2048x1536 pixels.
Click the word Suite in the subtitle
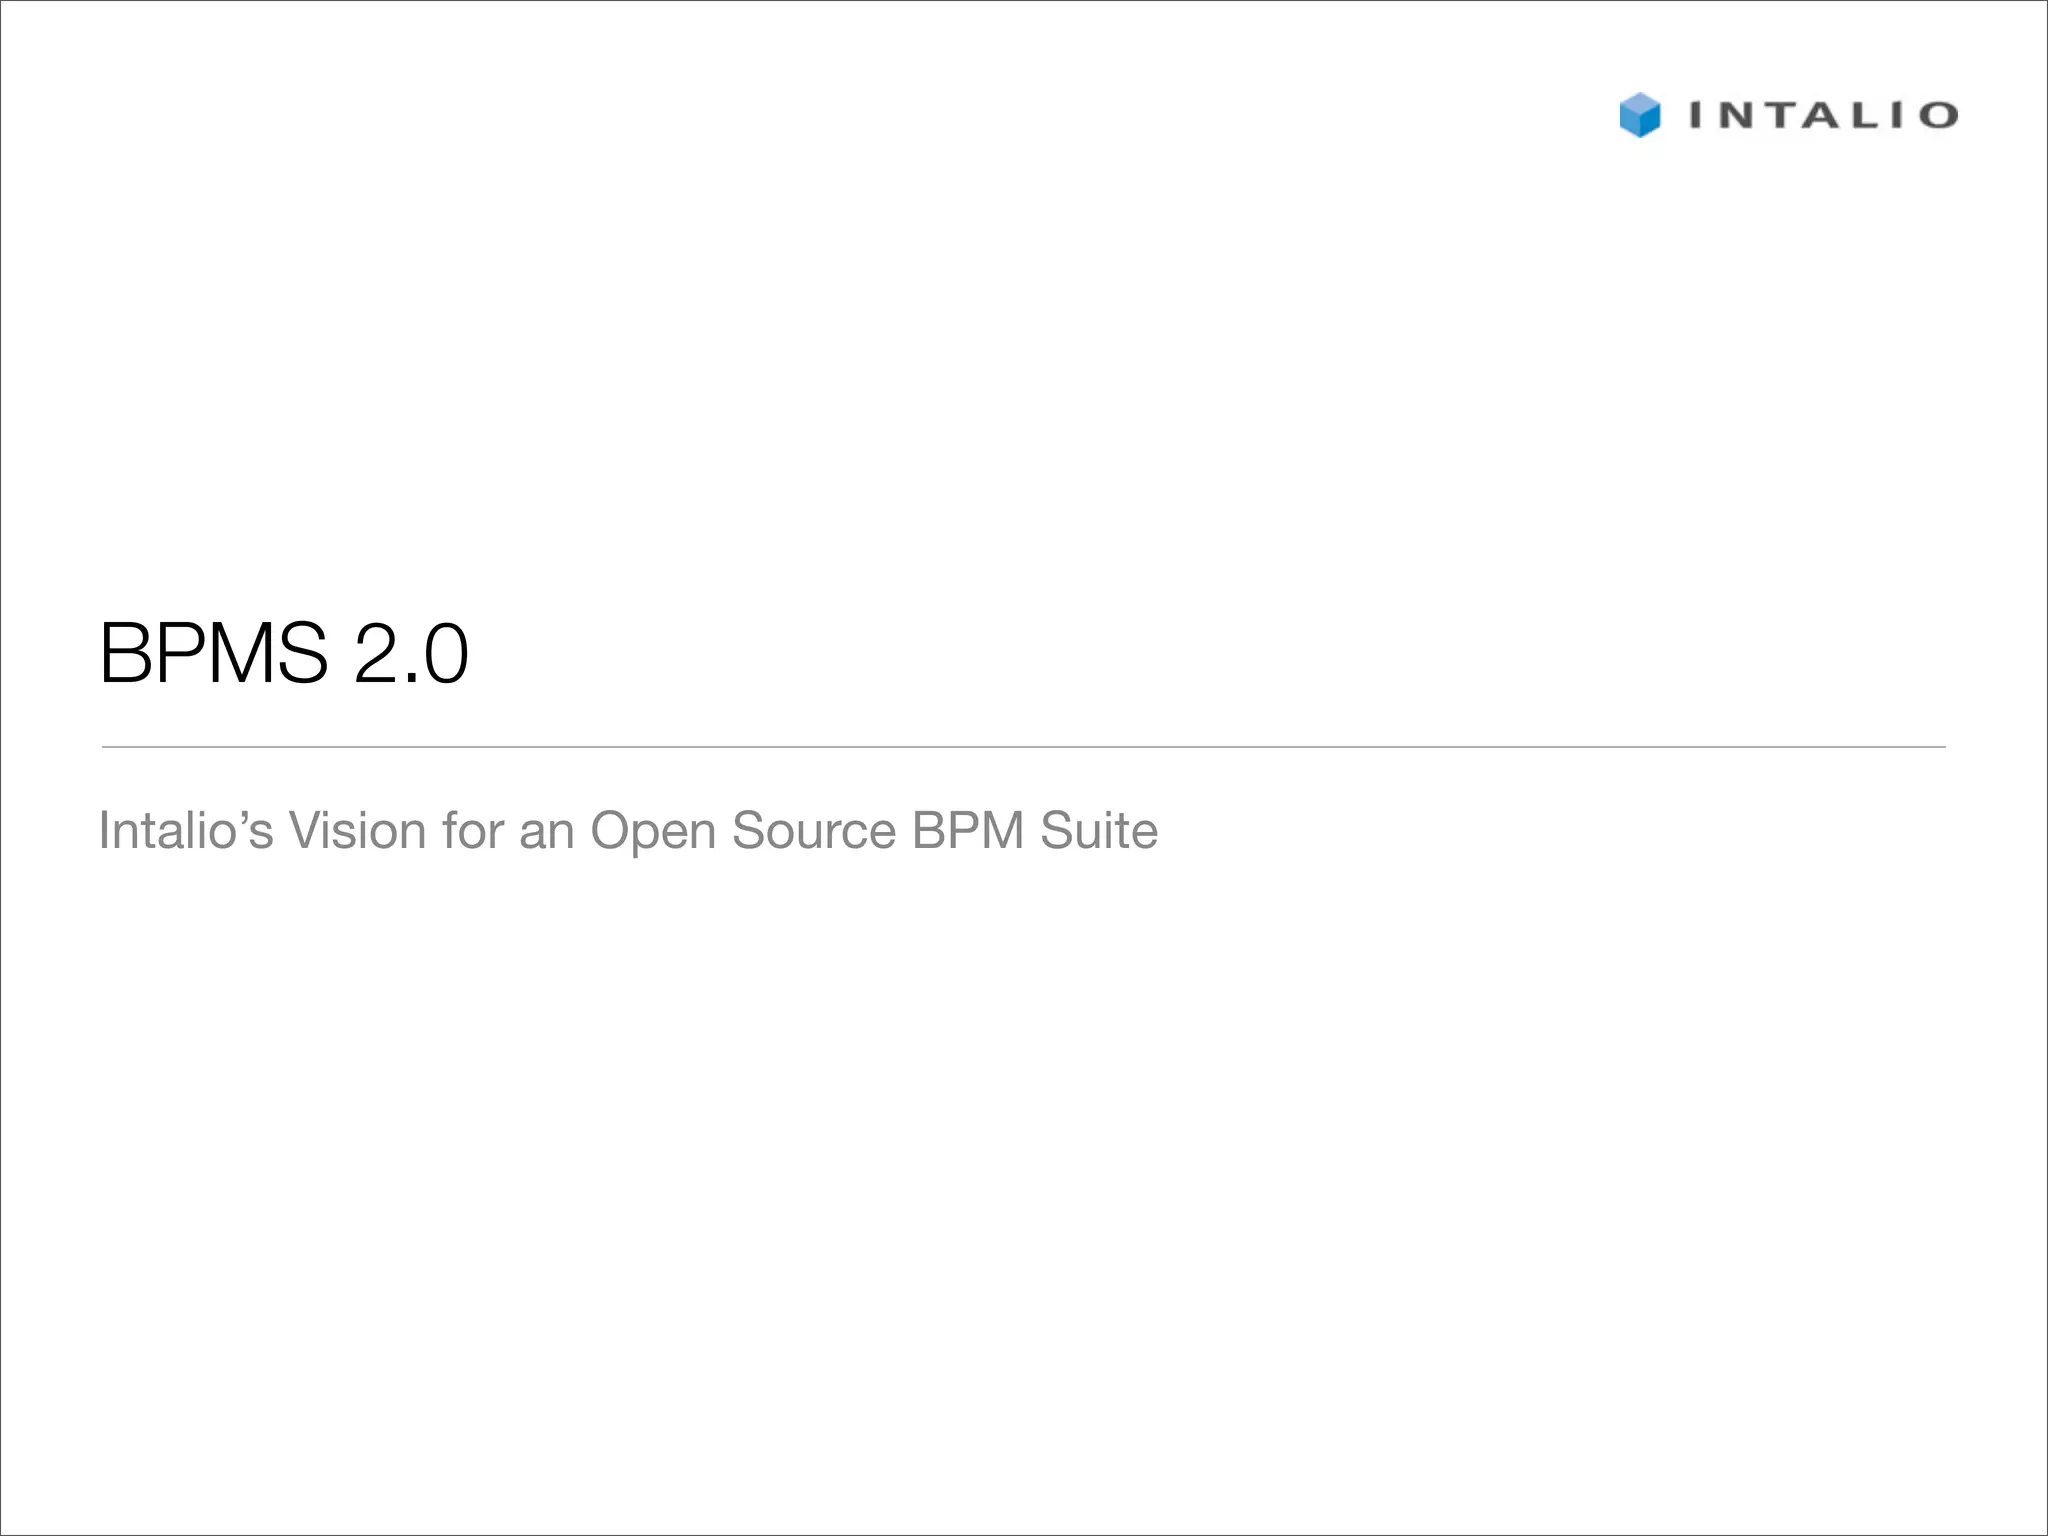(x=1099, y=830)
